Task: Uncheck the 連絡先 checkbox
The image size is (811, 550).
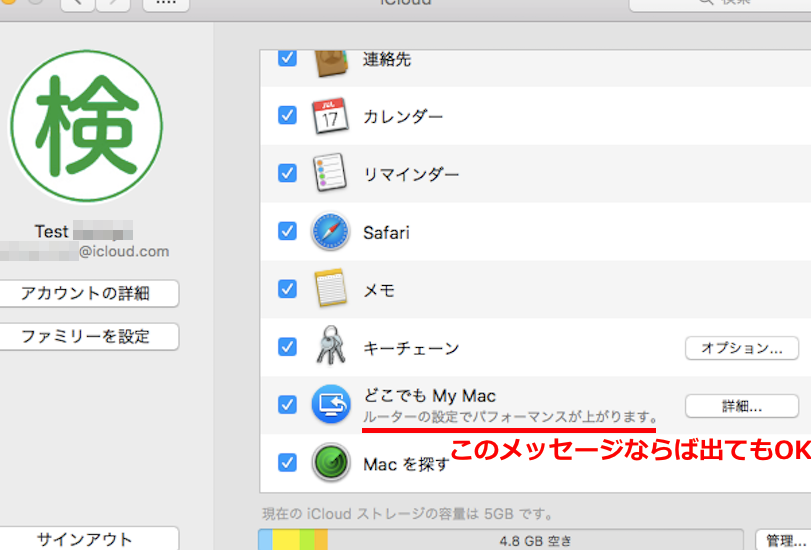Action: click(x=287, y=57)
